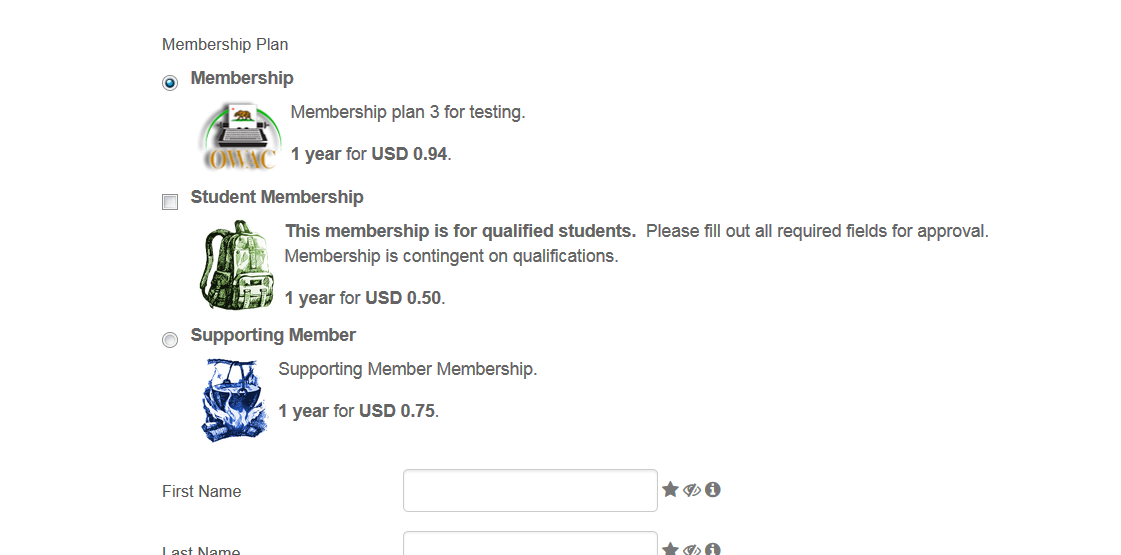Screen dimensions: 1121x555
Task: Click the First Name text field
Action: tap(530, 491)
